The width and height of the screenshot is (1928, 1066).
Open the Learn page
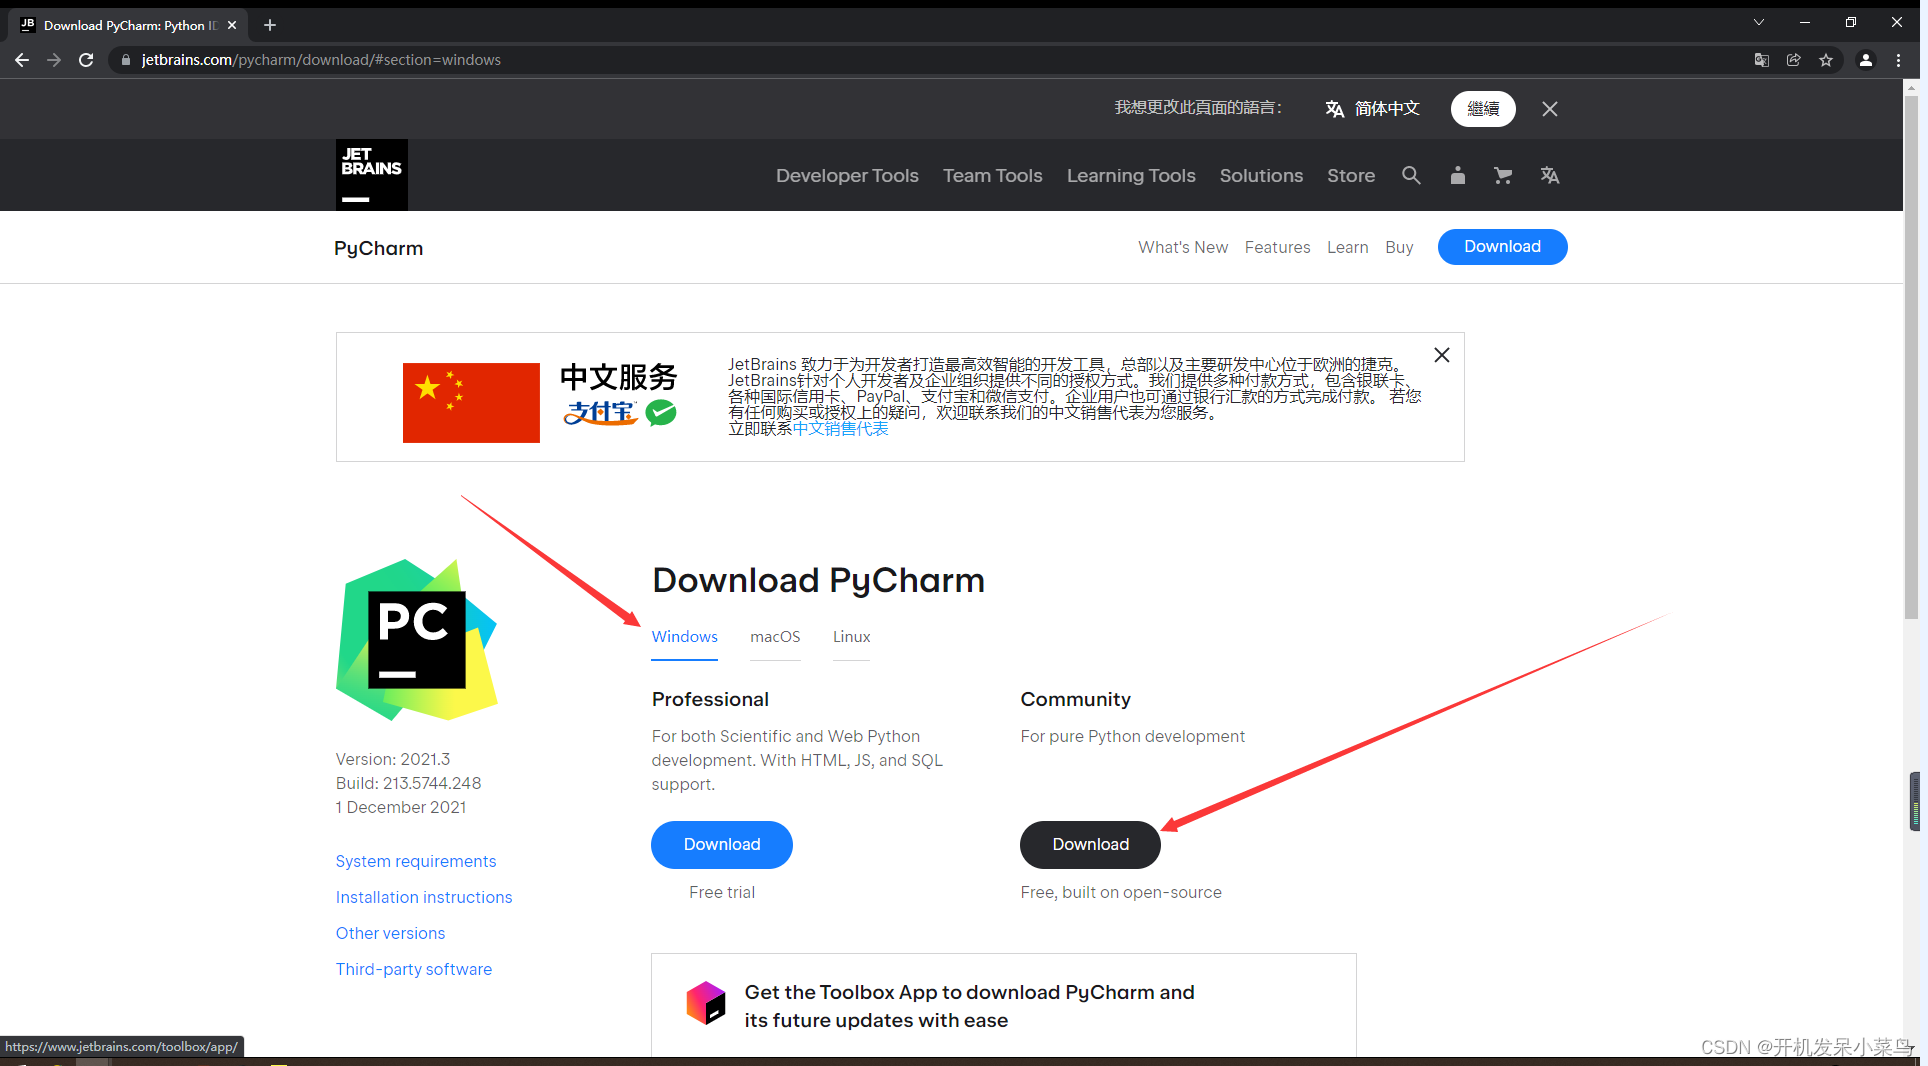[1347, 247]
